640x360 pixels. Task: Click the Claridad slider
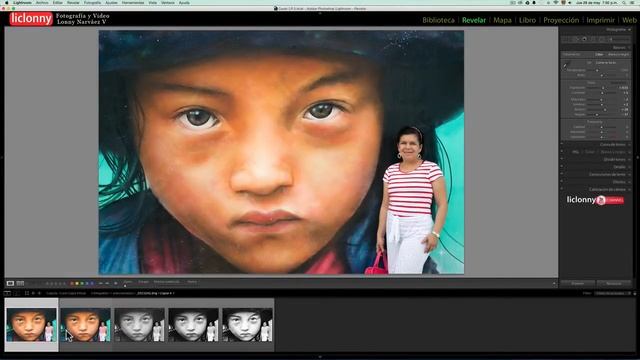[602, 127]
